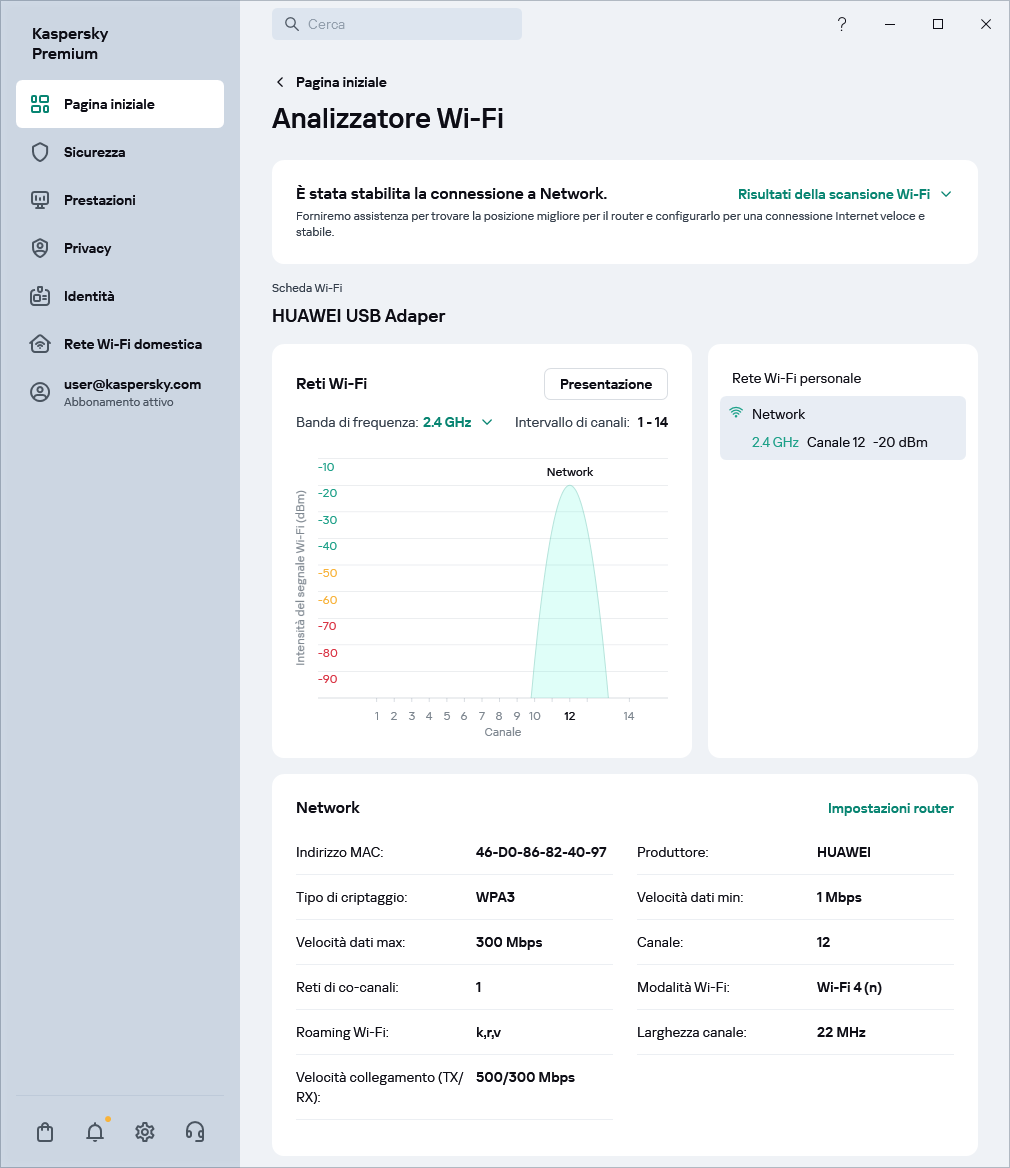
Task: Open the notifications bell icon
Action: 95,1132
